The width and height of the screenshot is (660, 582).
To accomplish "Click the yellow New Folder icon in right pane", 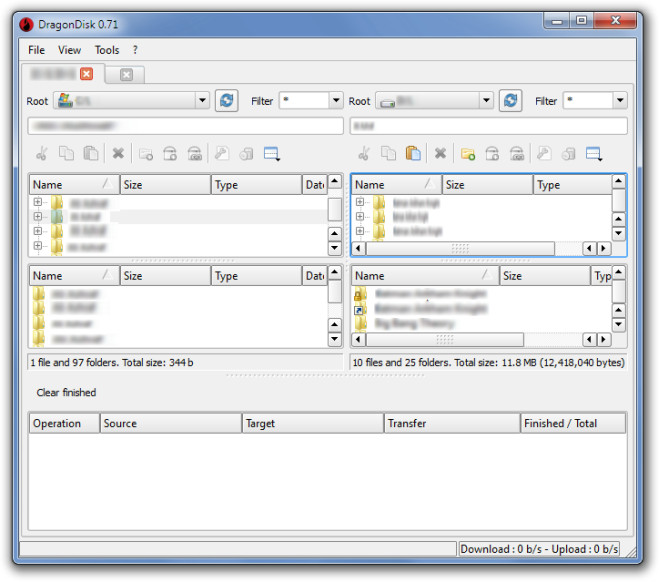I will coord(468,154).
